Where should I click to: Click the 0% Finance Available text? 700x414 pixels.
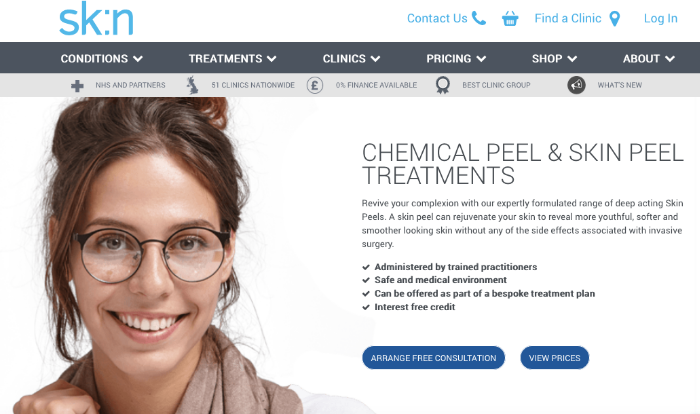point(376,85)
